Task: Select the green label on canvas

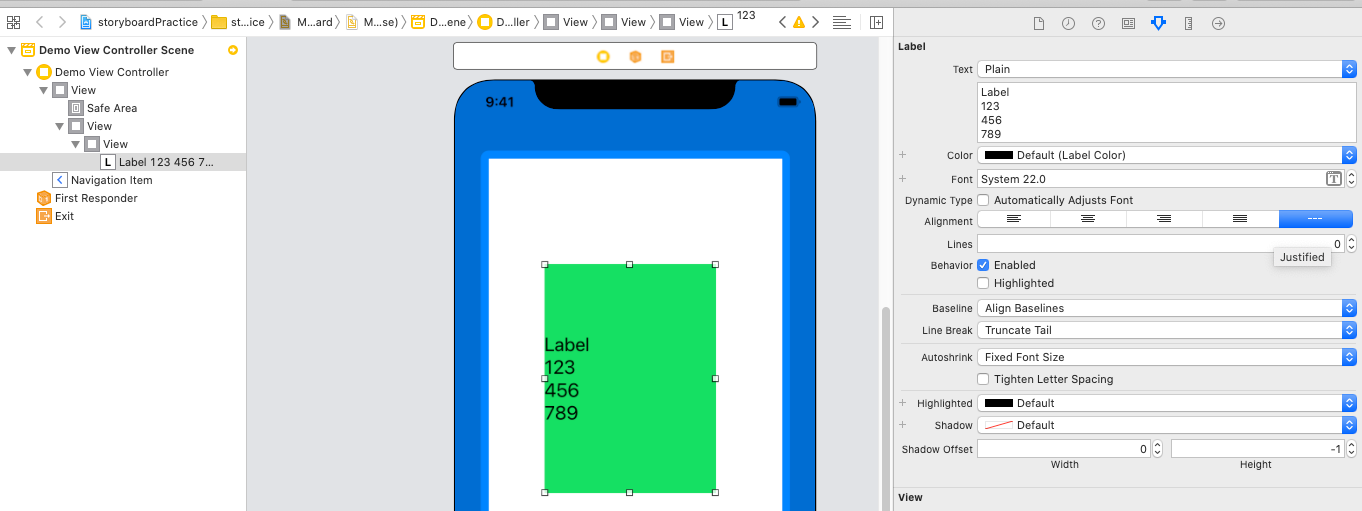Action: coord(630,378)
